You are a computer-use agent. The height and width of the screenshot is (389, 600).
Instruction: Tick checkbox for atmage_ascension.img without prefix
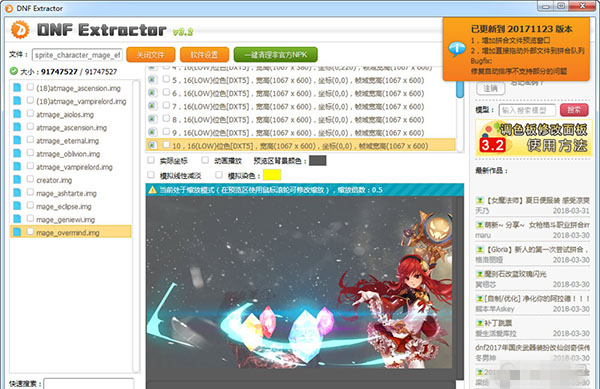(x=30, y=127)
